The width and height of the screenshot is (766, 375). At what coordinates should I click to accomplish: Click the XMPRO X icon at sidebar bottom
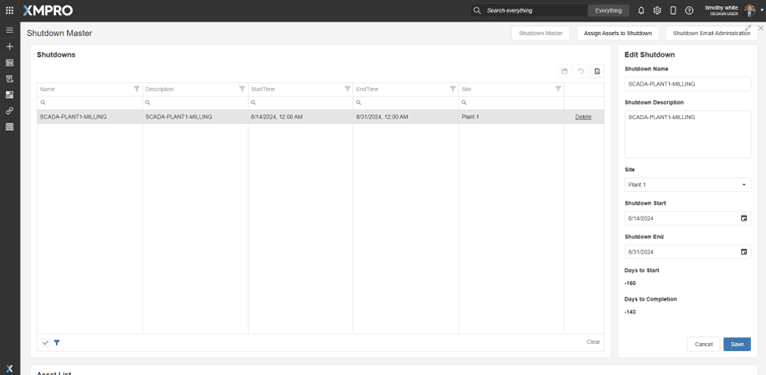tap(9, 369)
